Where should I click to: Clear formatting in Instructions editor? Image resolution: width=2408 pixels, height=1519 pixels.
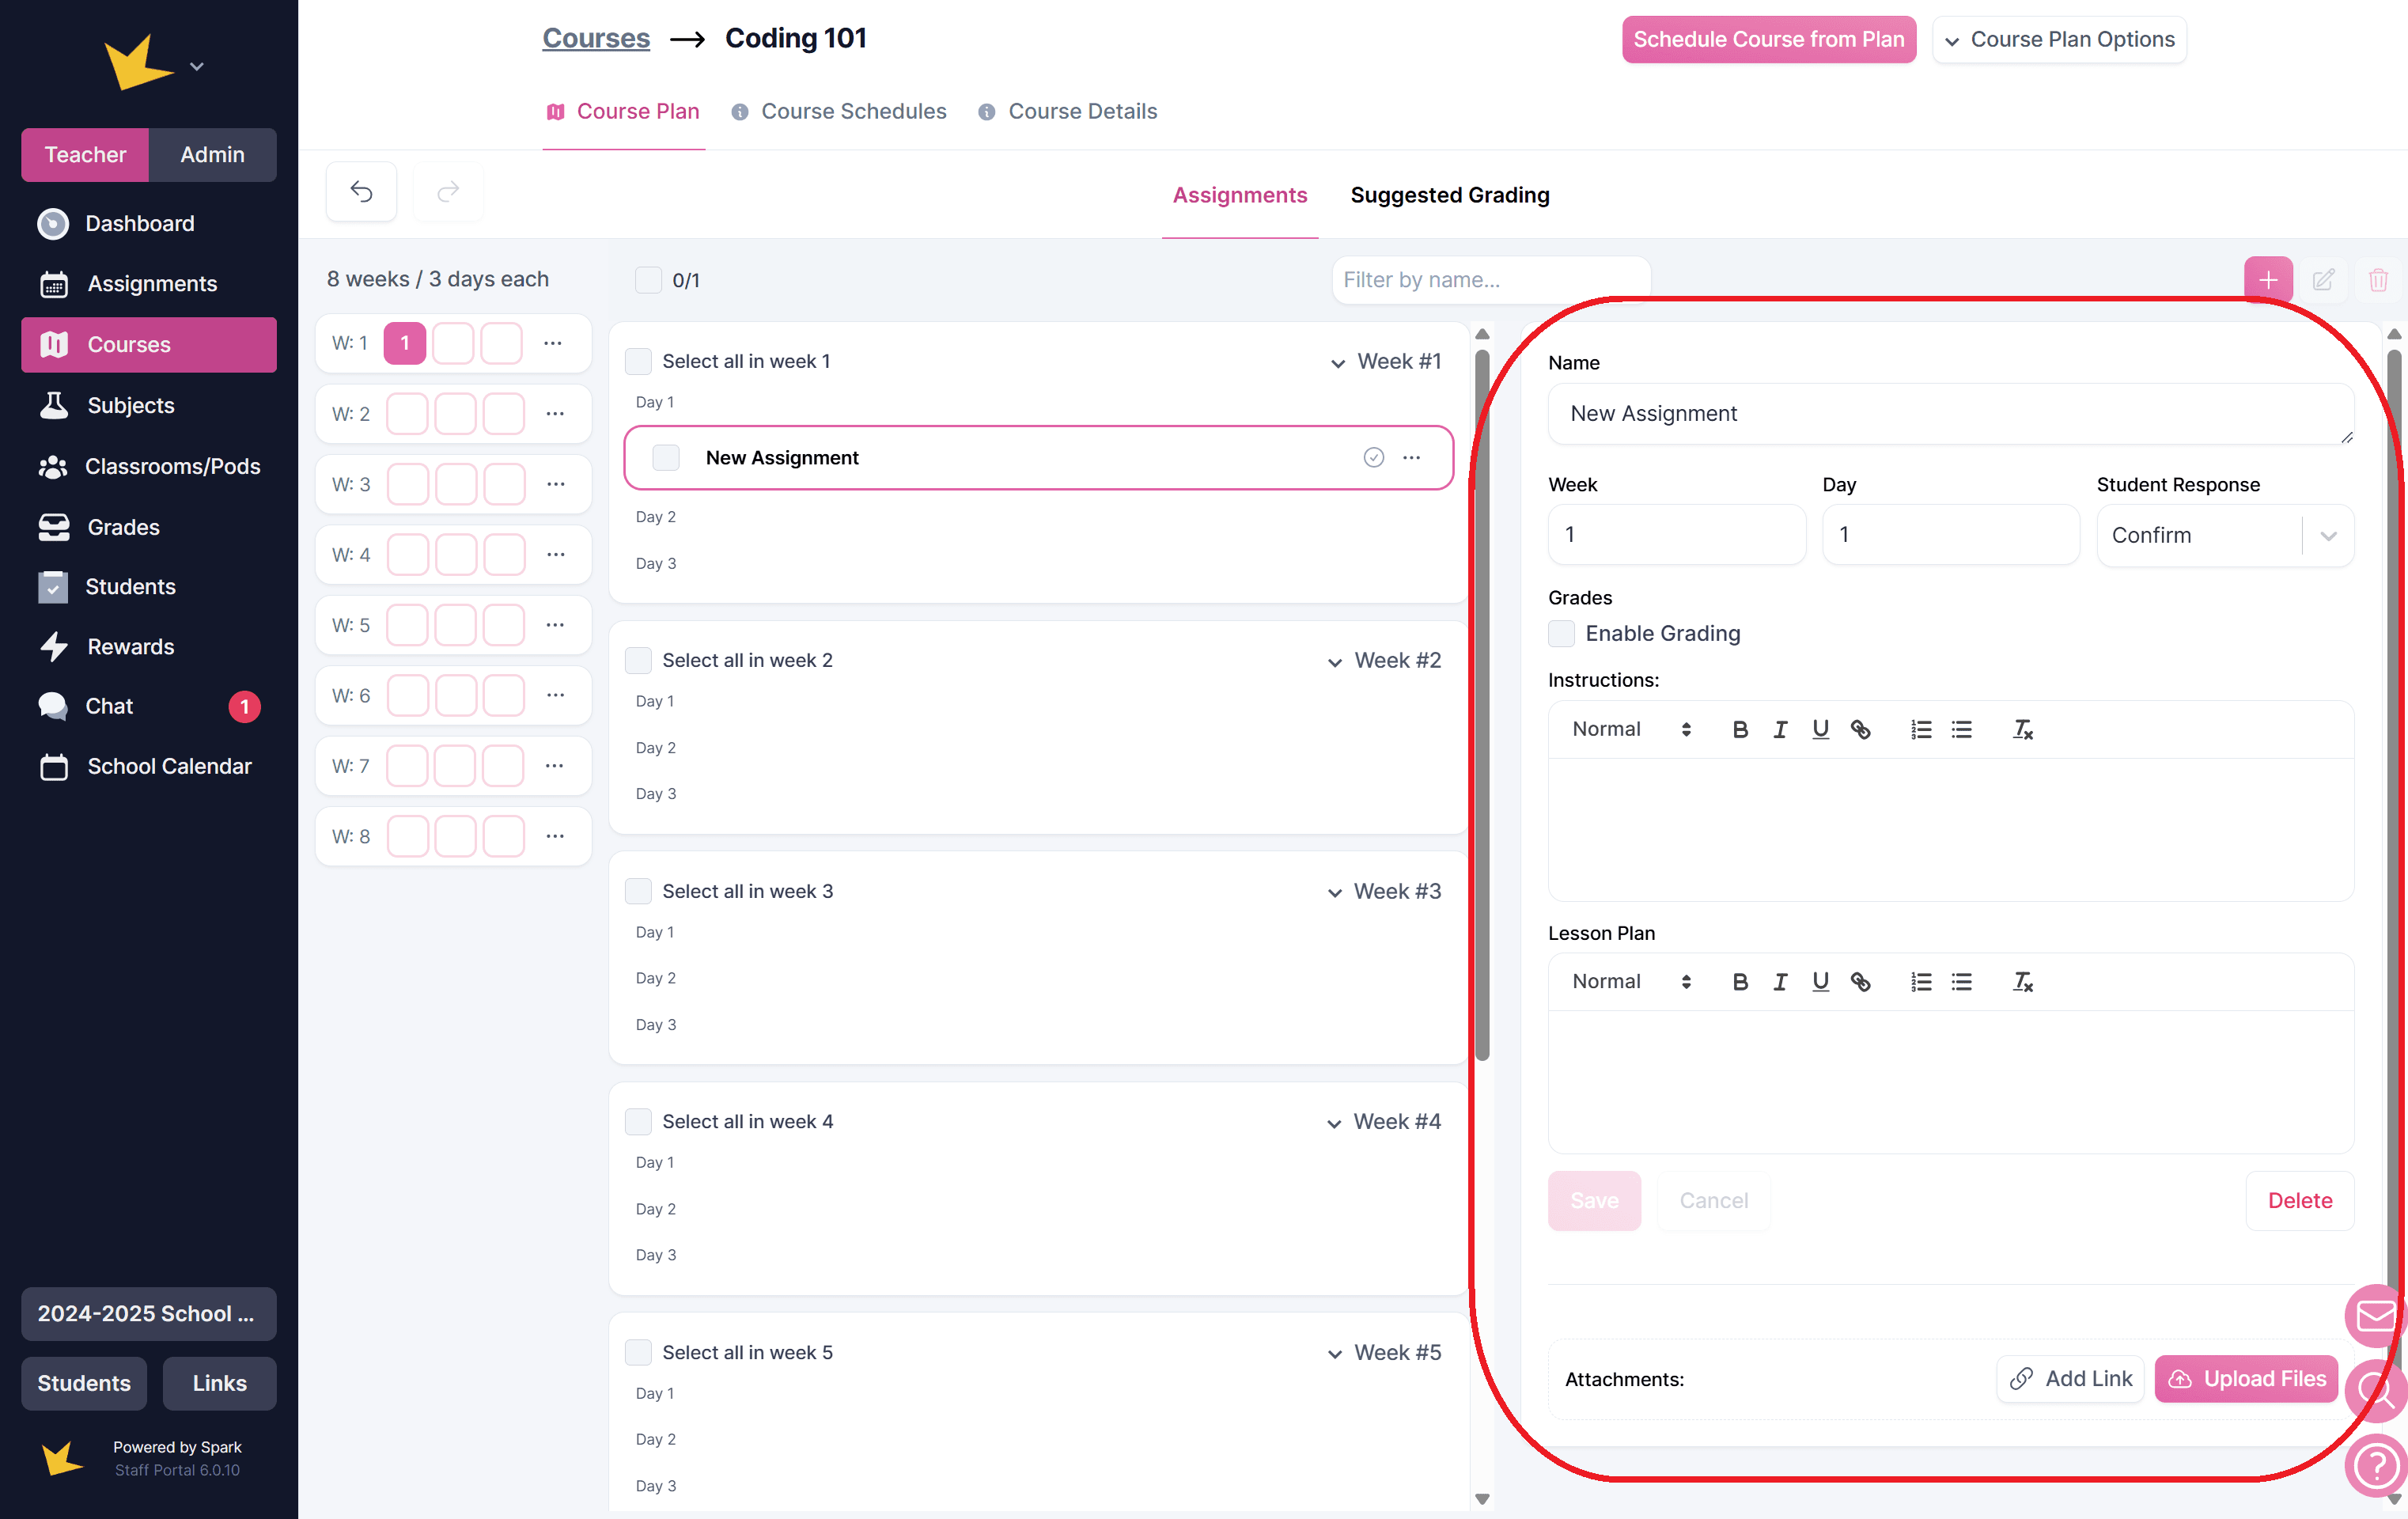(x=2022, y=729)
